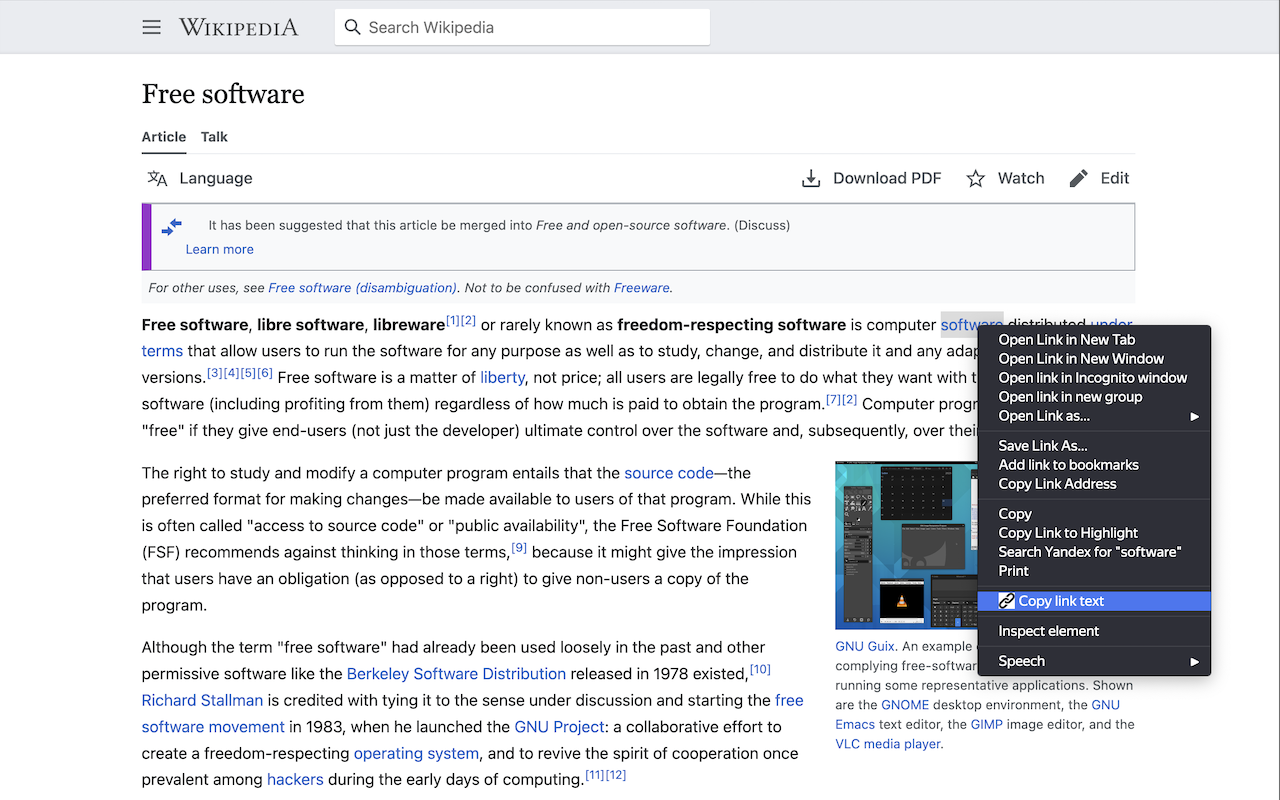Click the chain icon beside Copy link text

(1007, 601)
